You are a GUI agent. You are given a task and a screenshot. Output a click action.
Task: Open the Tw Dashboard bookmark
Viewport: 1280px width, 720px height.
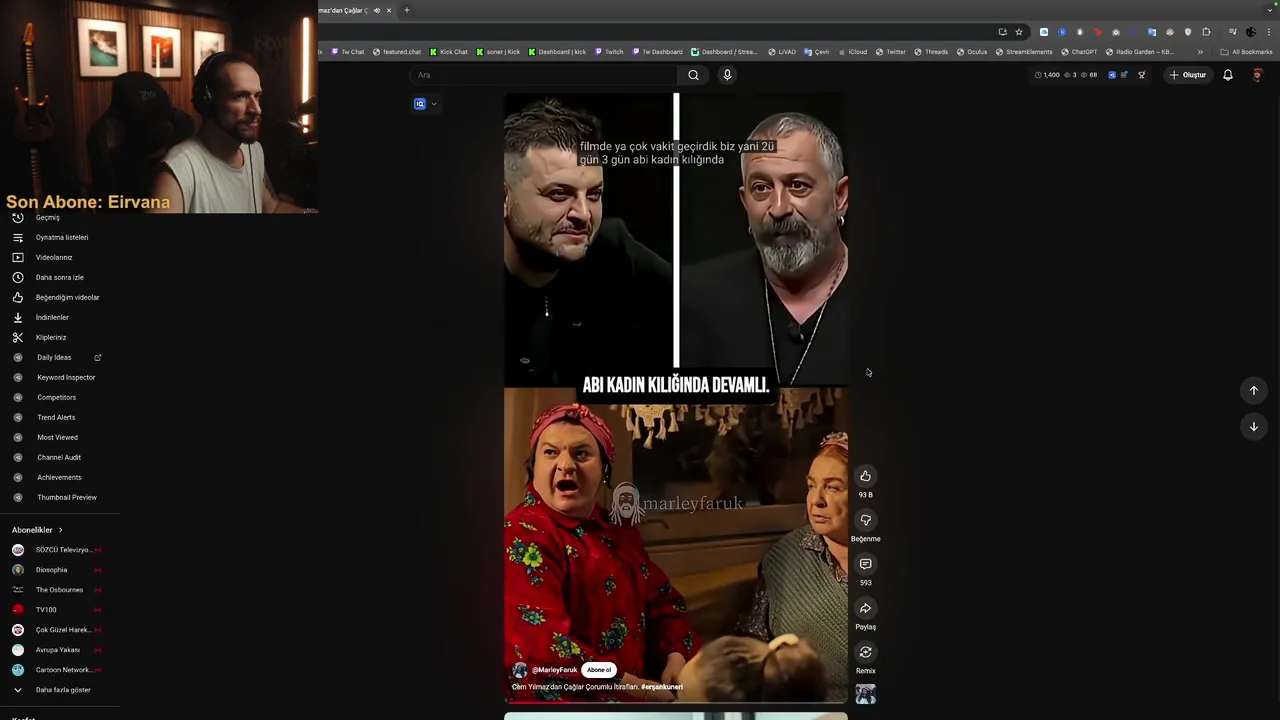coord(657,52)
